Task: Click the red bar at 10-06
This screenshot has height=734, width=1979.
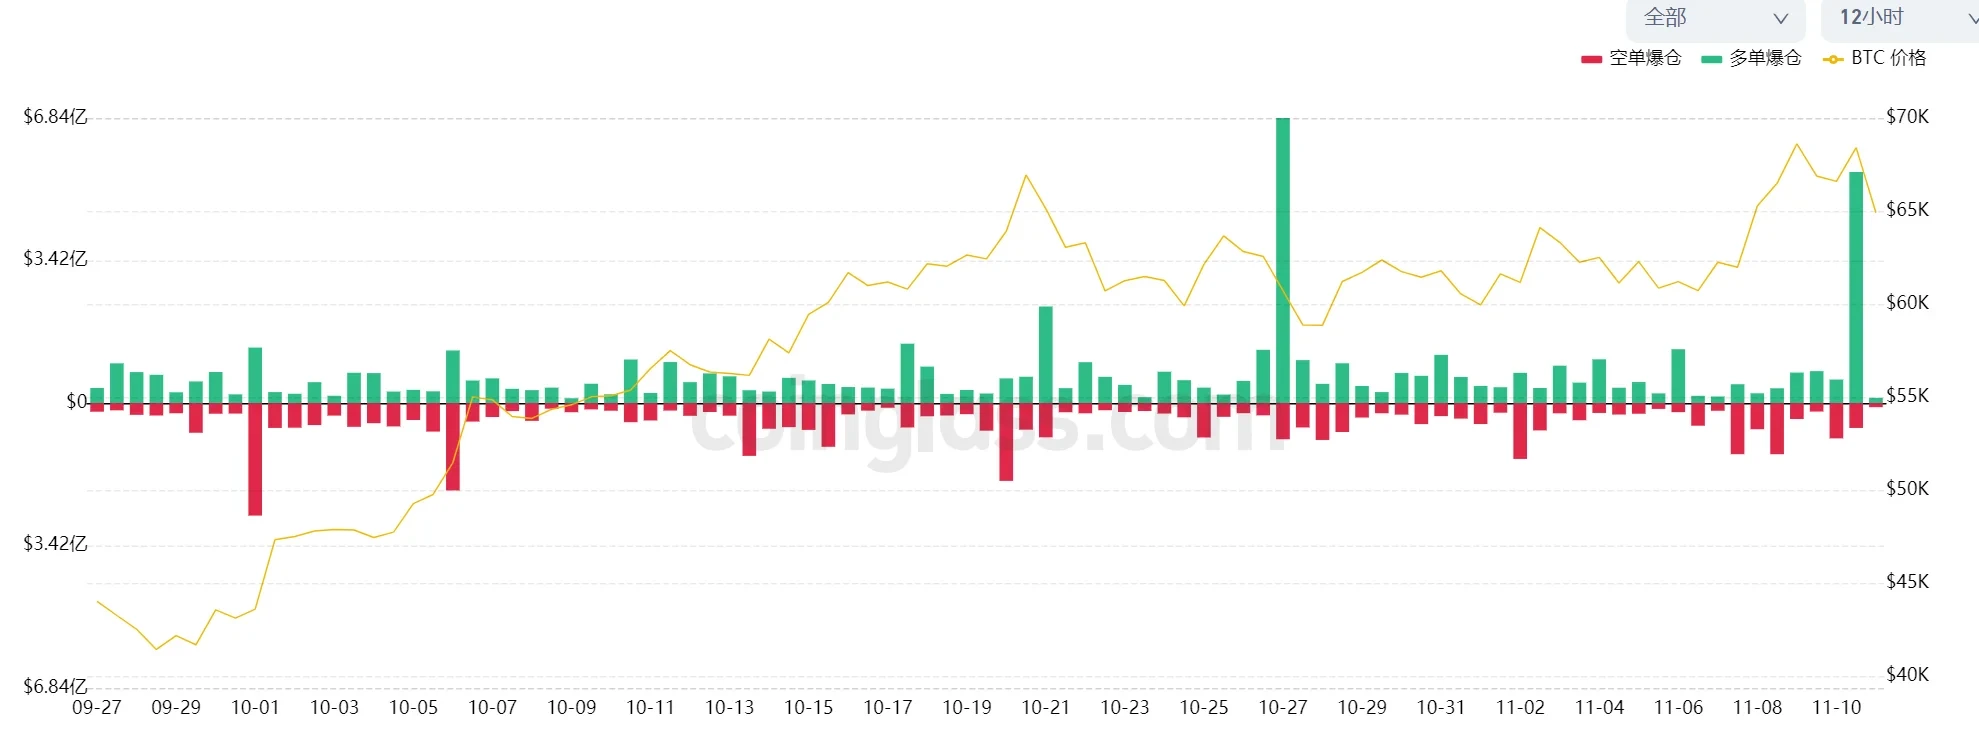Action: click(453, 446)
